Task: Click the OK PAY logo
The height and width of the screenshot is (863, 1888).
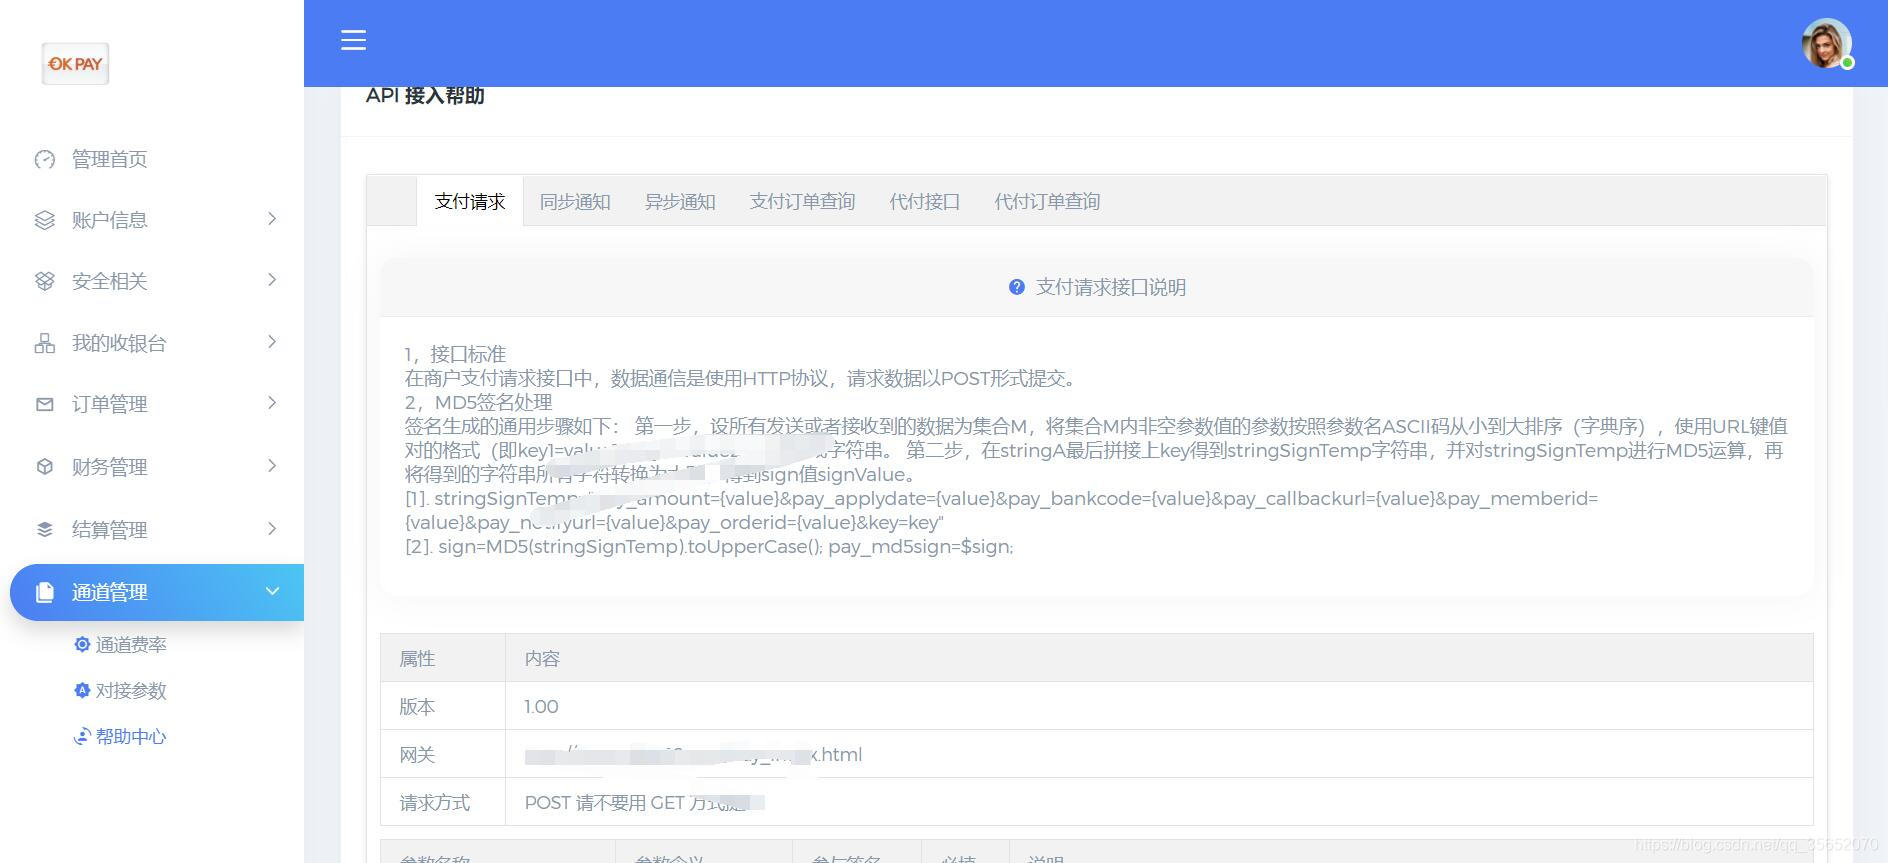Action: click(x=75, y=64)
